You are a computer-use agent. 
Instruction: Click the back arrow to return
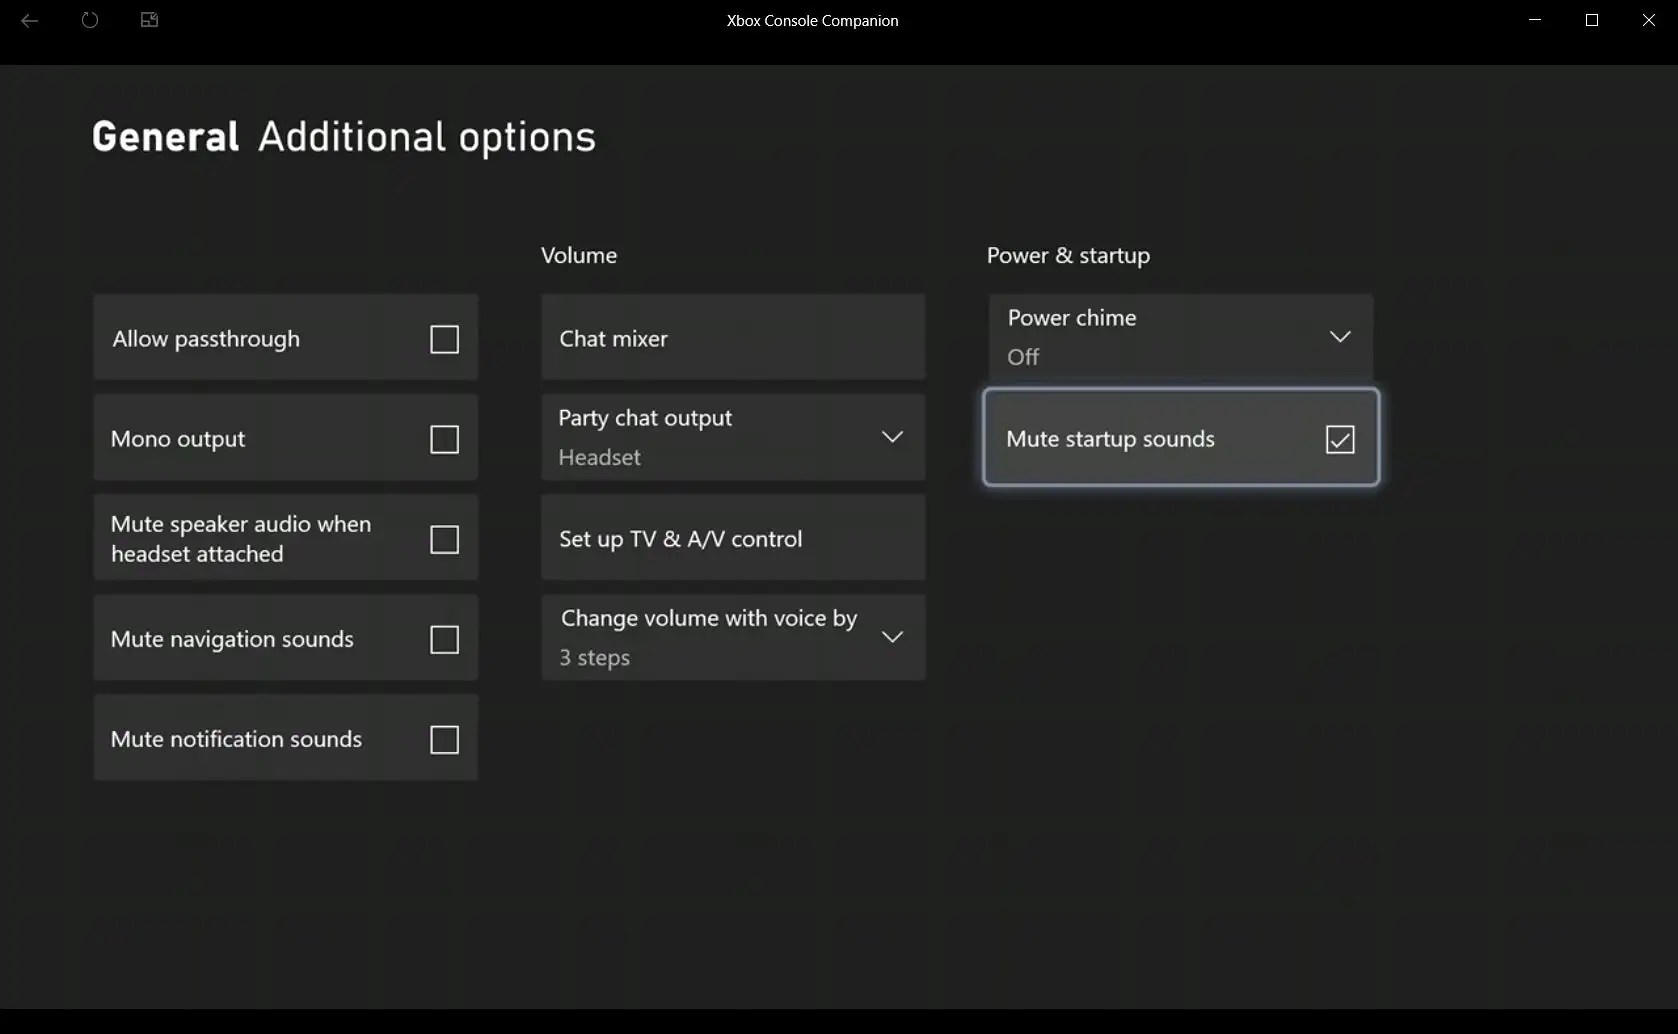pos(29,20)
